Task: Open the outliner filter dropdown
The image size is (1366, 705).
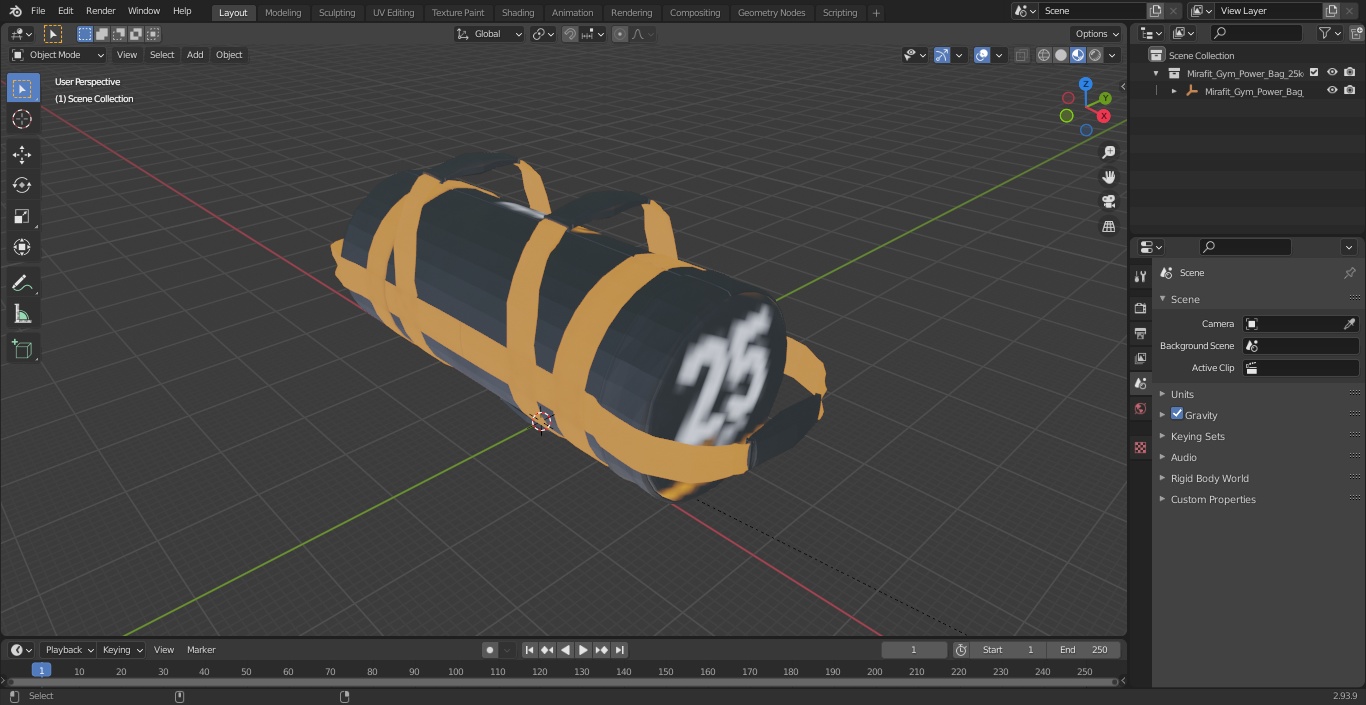Action: coord(1329,33)
